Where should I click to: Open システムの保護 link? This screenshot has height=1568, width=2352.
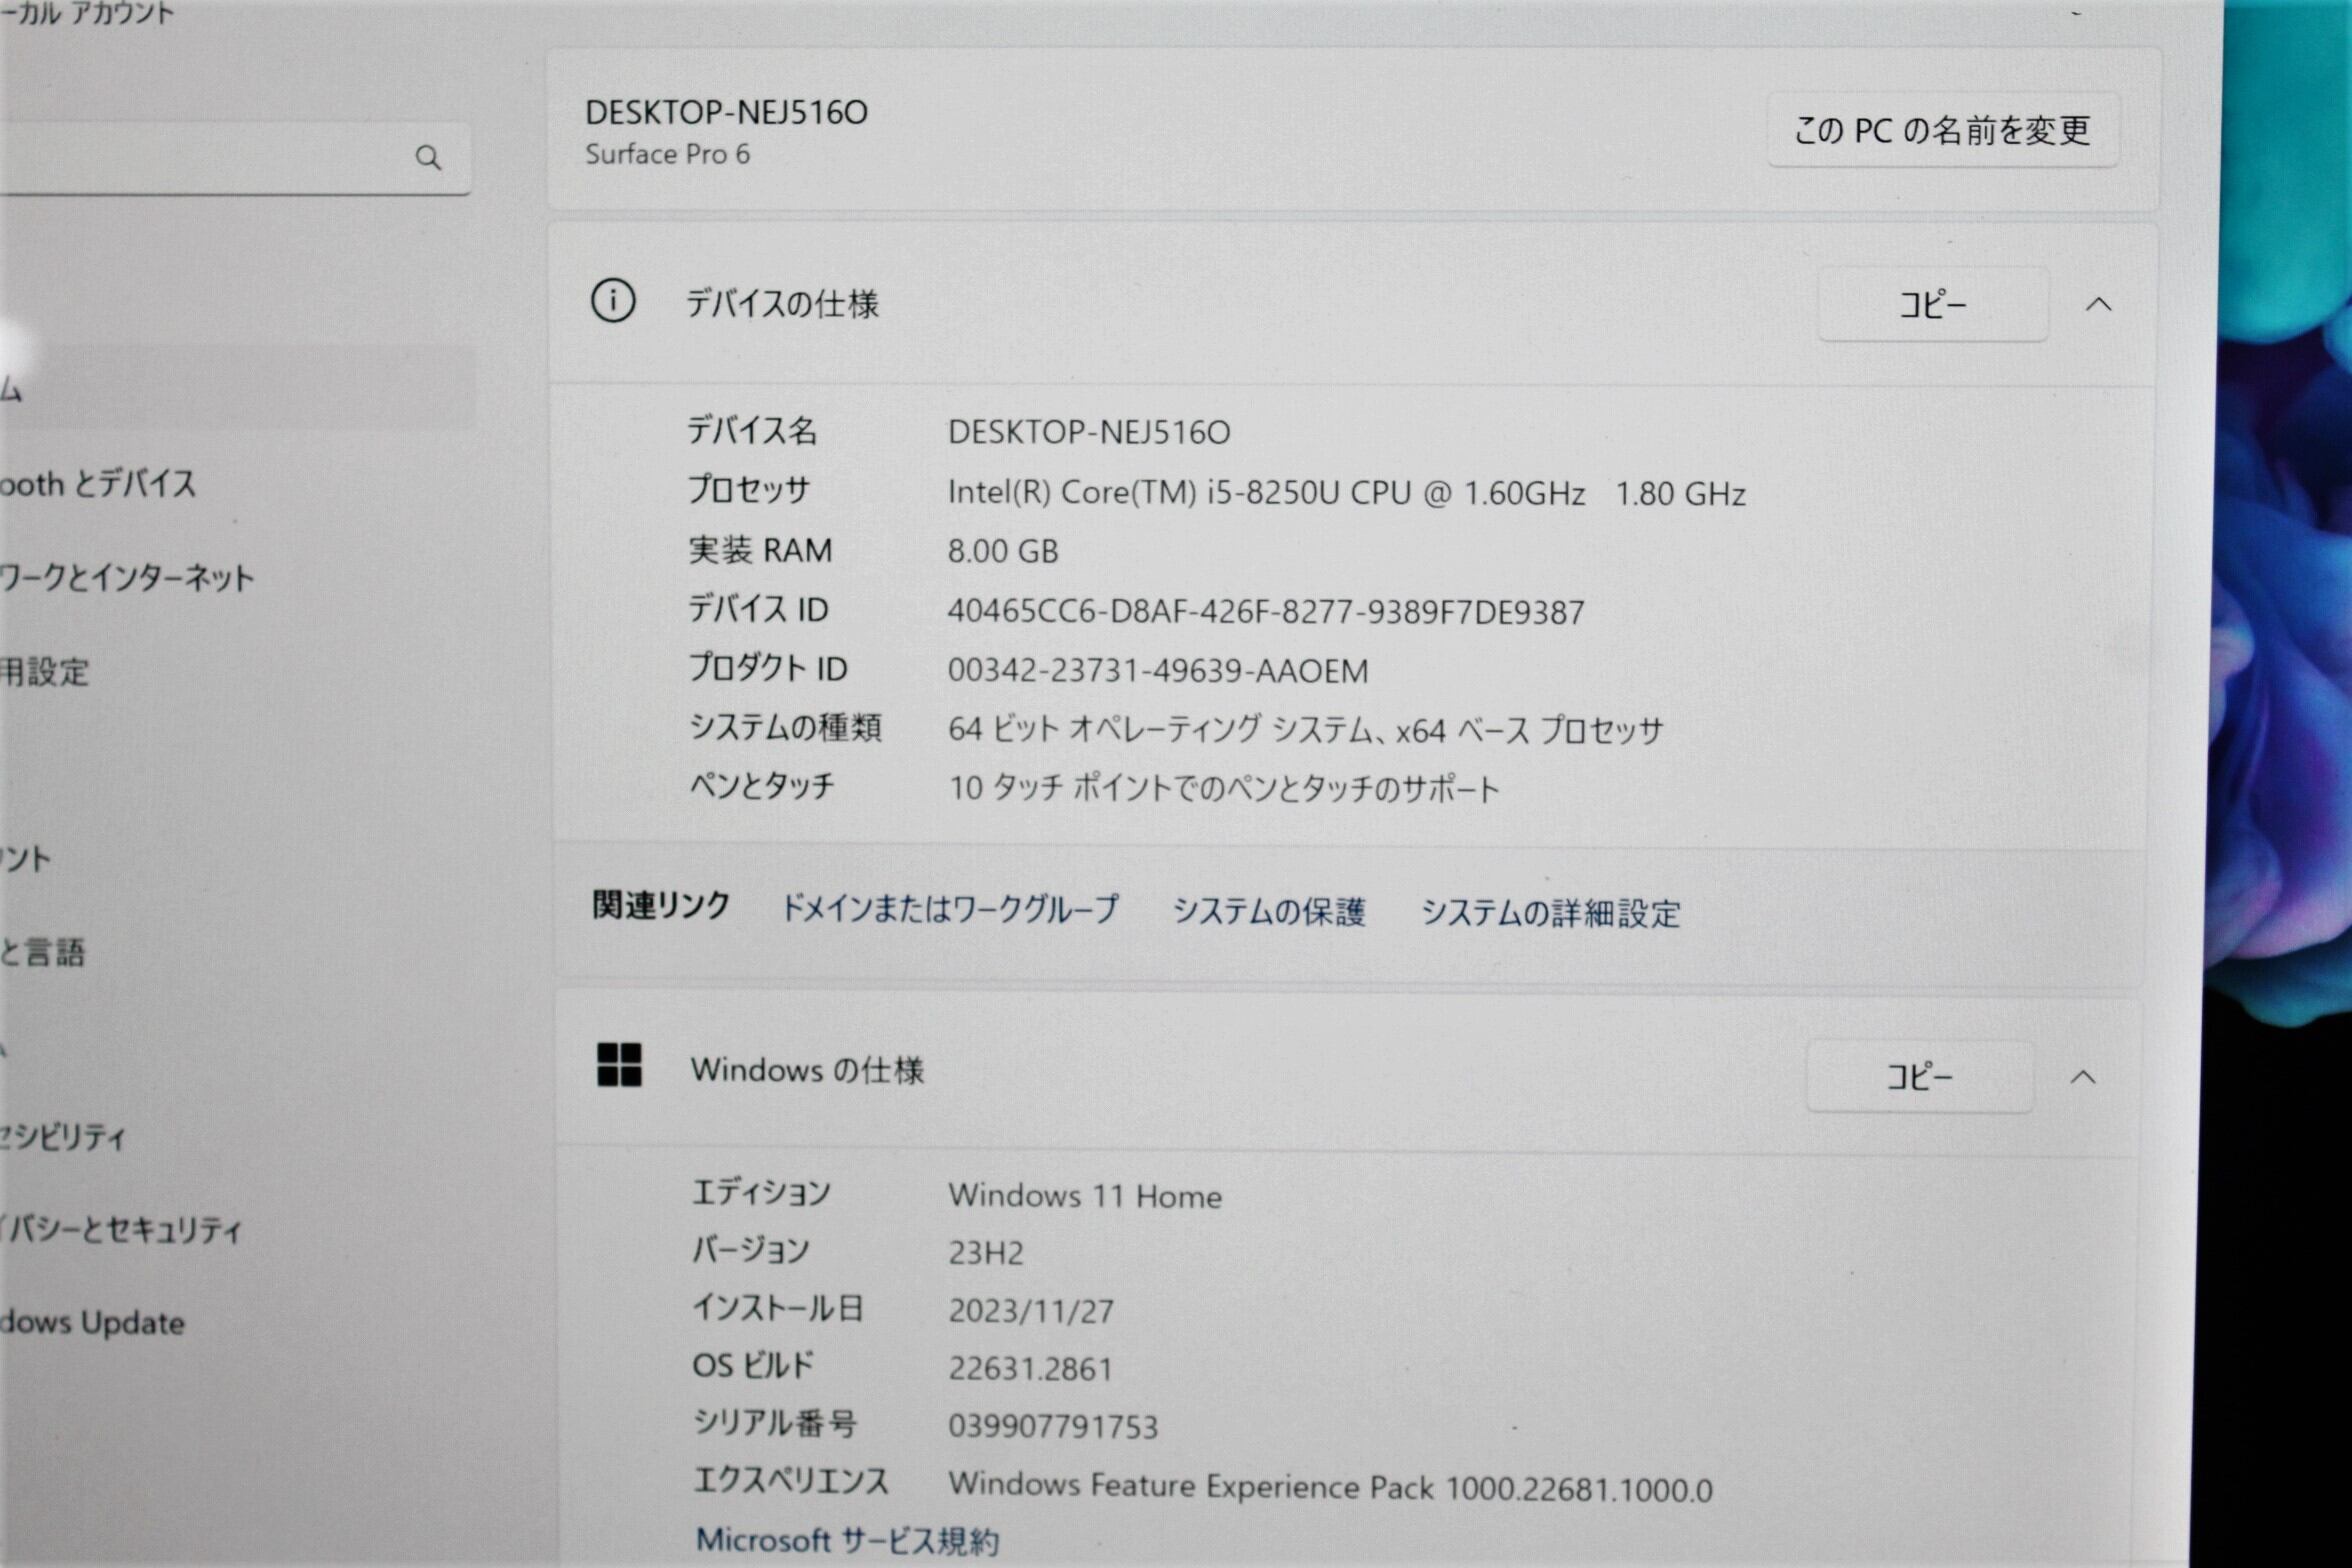[x=1268, y=911]
